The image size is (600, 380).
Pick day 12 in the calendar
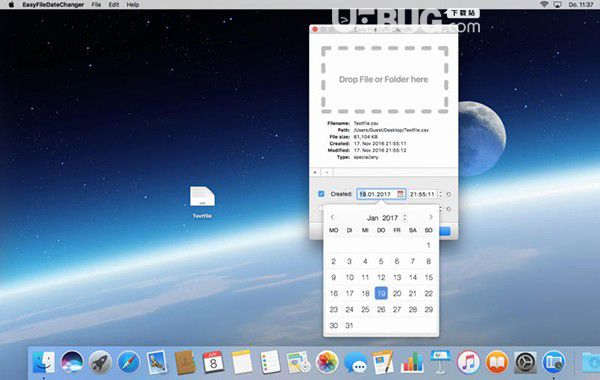click(381, 277)
